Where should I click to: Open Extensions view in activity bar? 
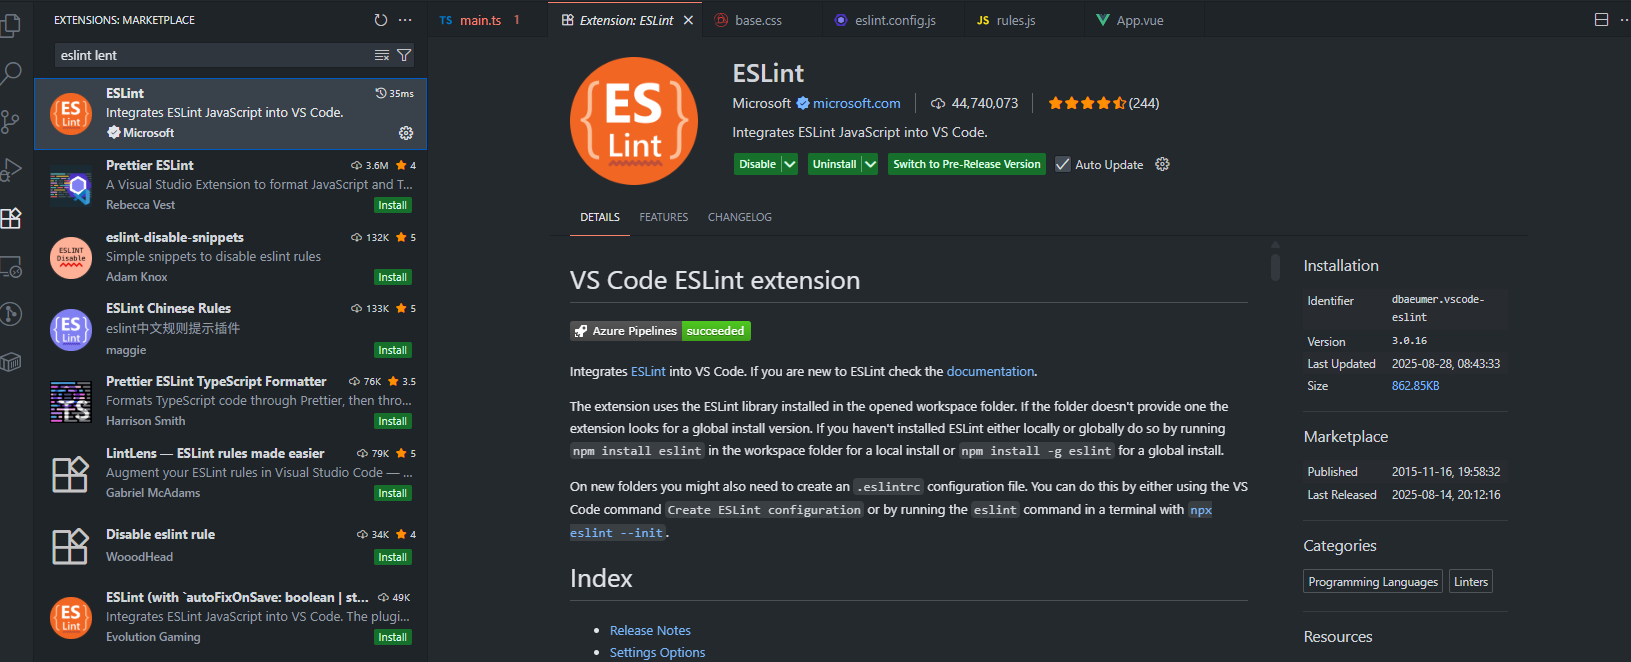pyautogui.click(x=10, y=218)
